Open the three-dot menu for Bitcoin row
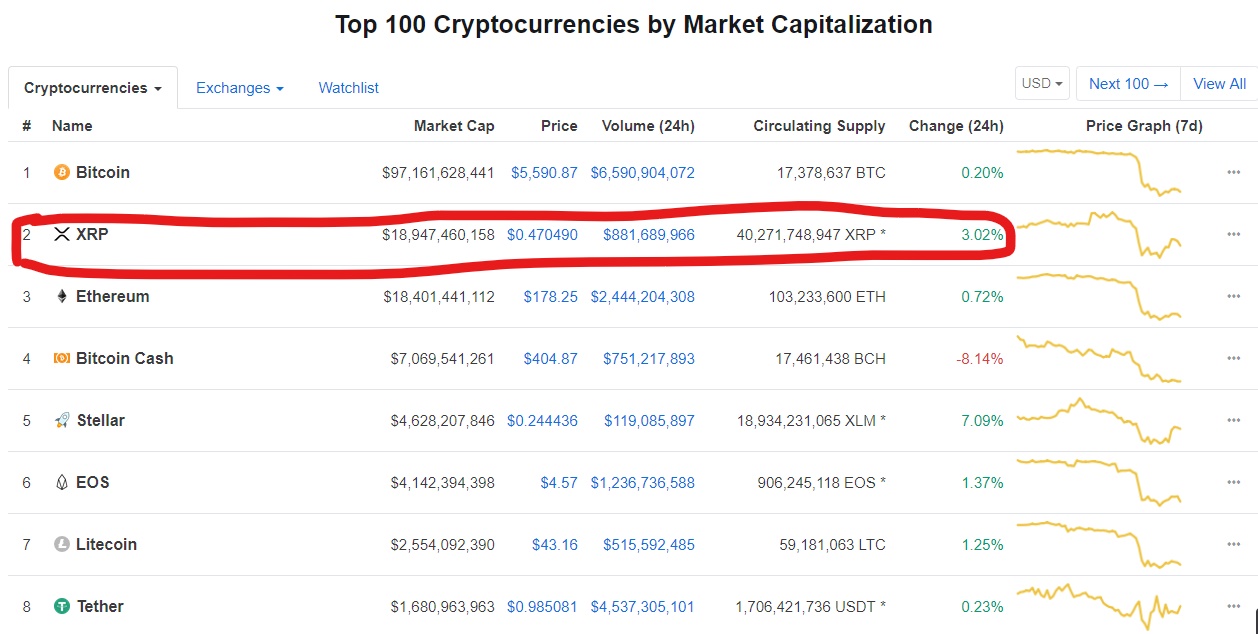 [x=1233, y=172]
